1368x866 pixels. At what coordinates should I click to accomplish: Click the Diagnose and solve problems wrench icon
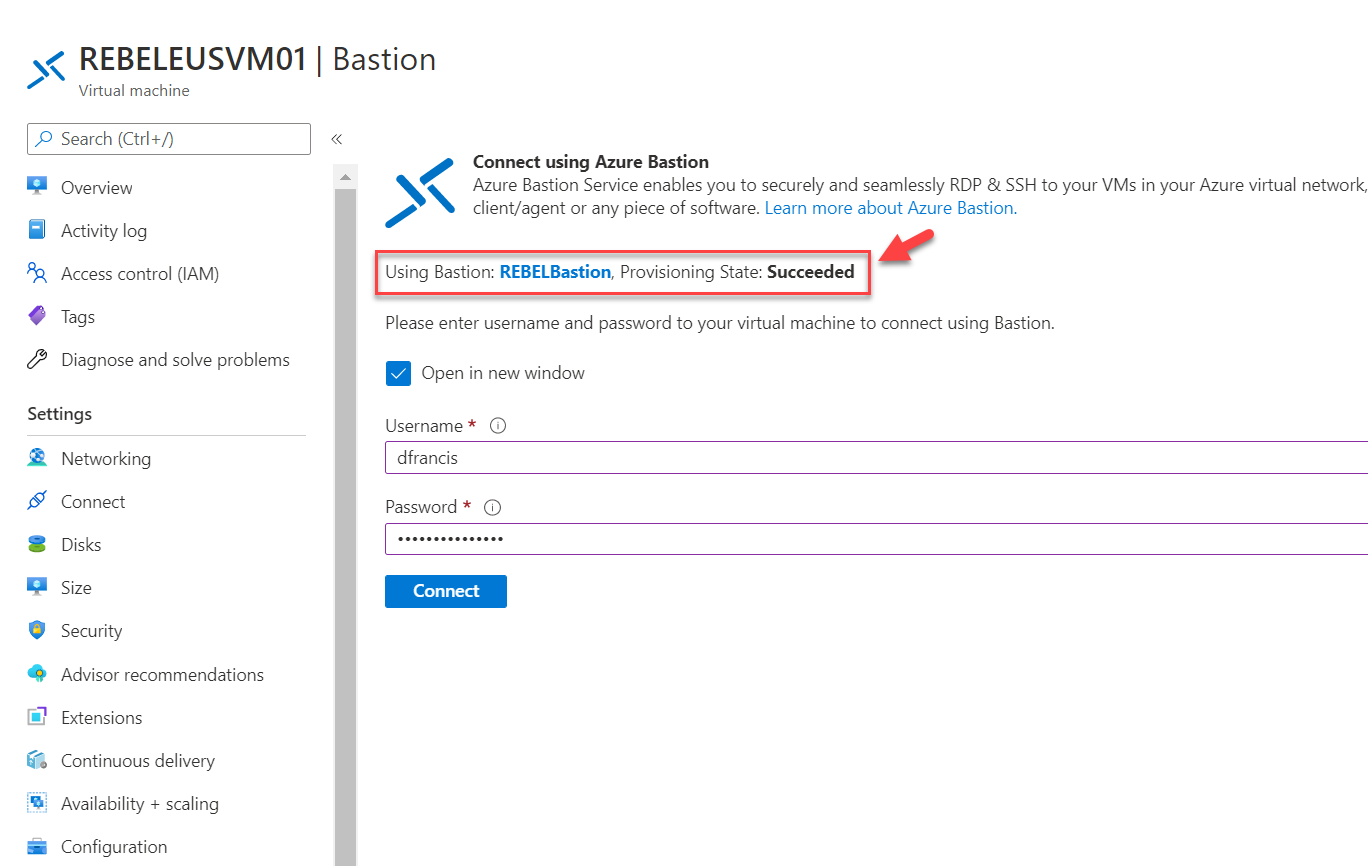(x=37, y=359)
